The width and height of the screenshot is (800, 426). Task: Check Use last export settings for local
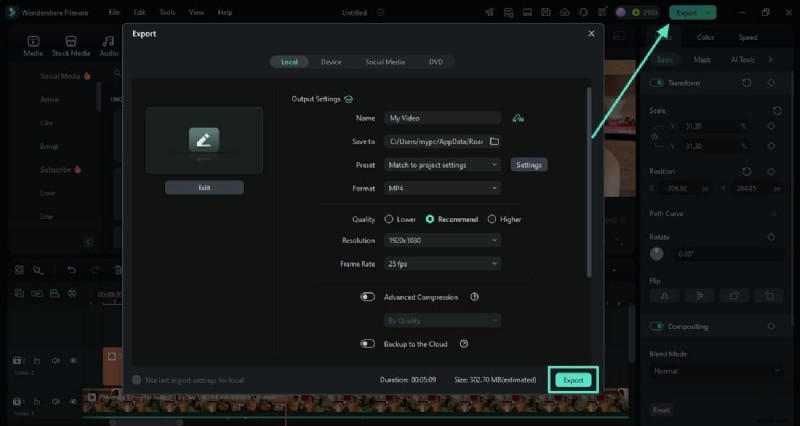pos(137,380)
